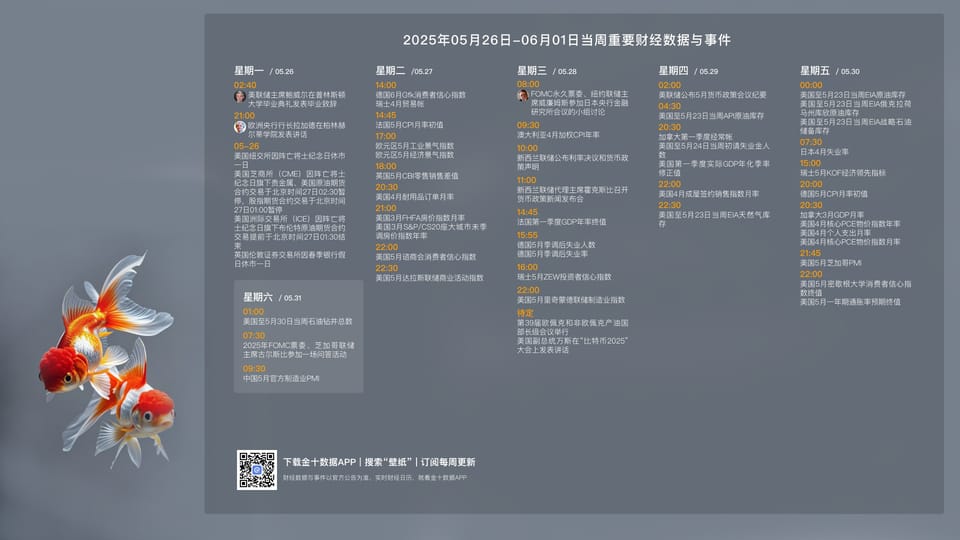
Task: Click 日本4月失业率
Action: point(824,152)
